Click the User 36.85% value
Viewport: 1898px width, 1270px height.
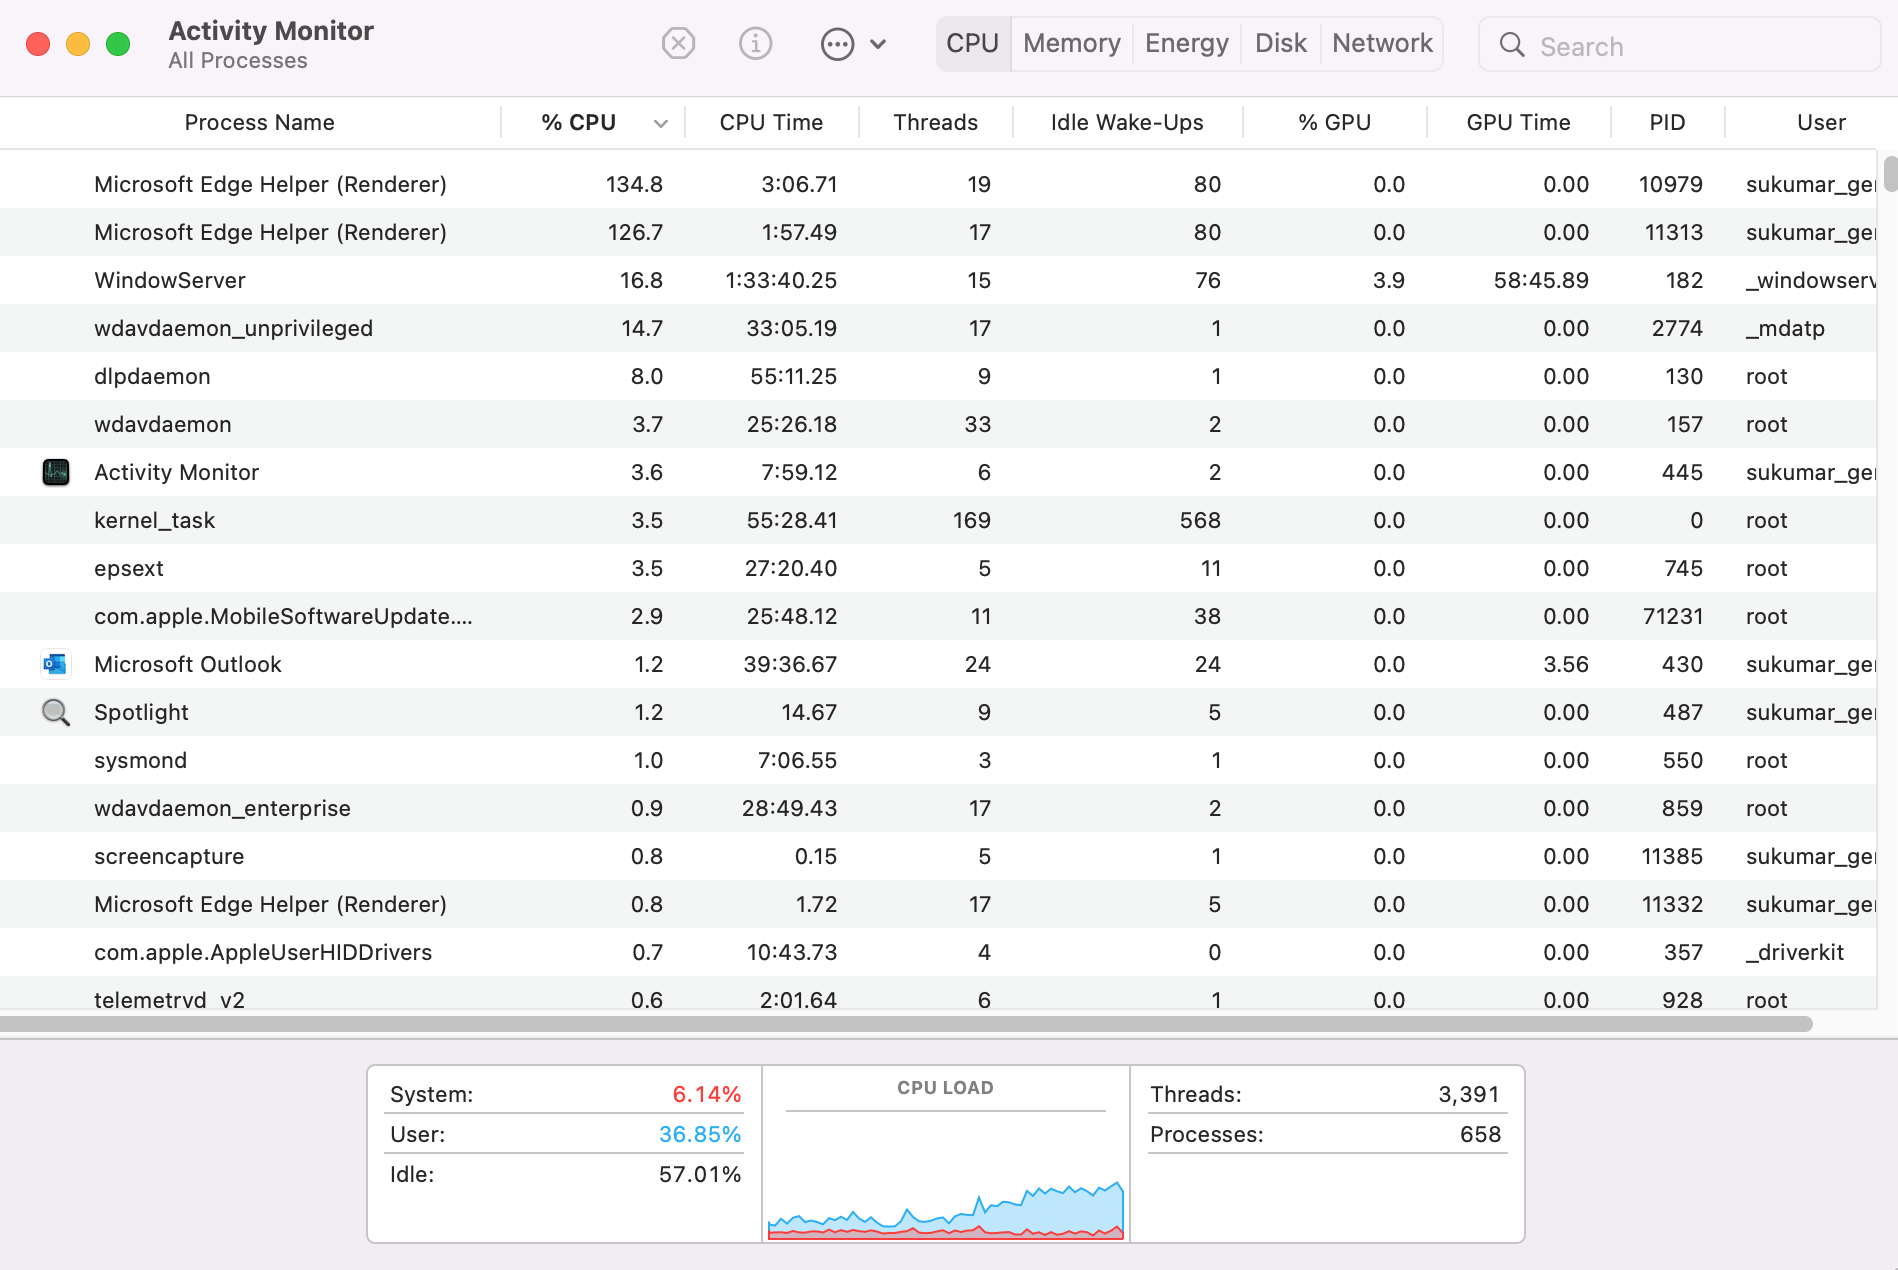[700, 1134]
